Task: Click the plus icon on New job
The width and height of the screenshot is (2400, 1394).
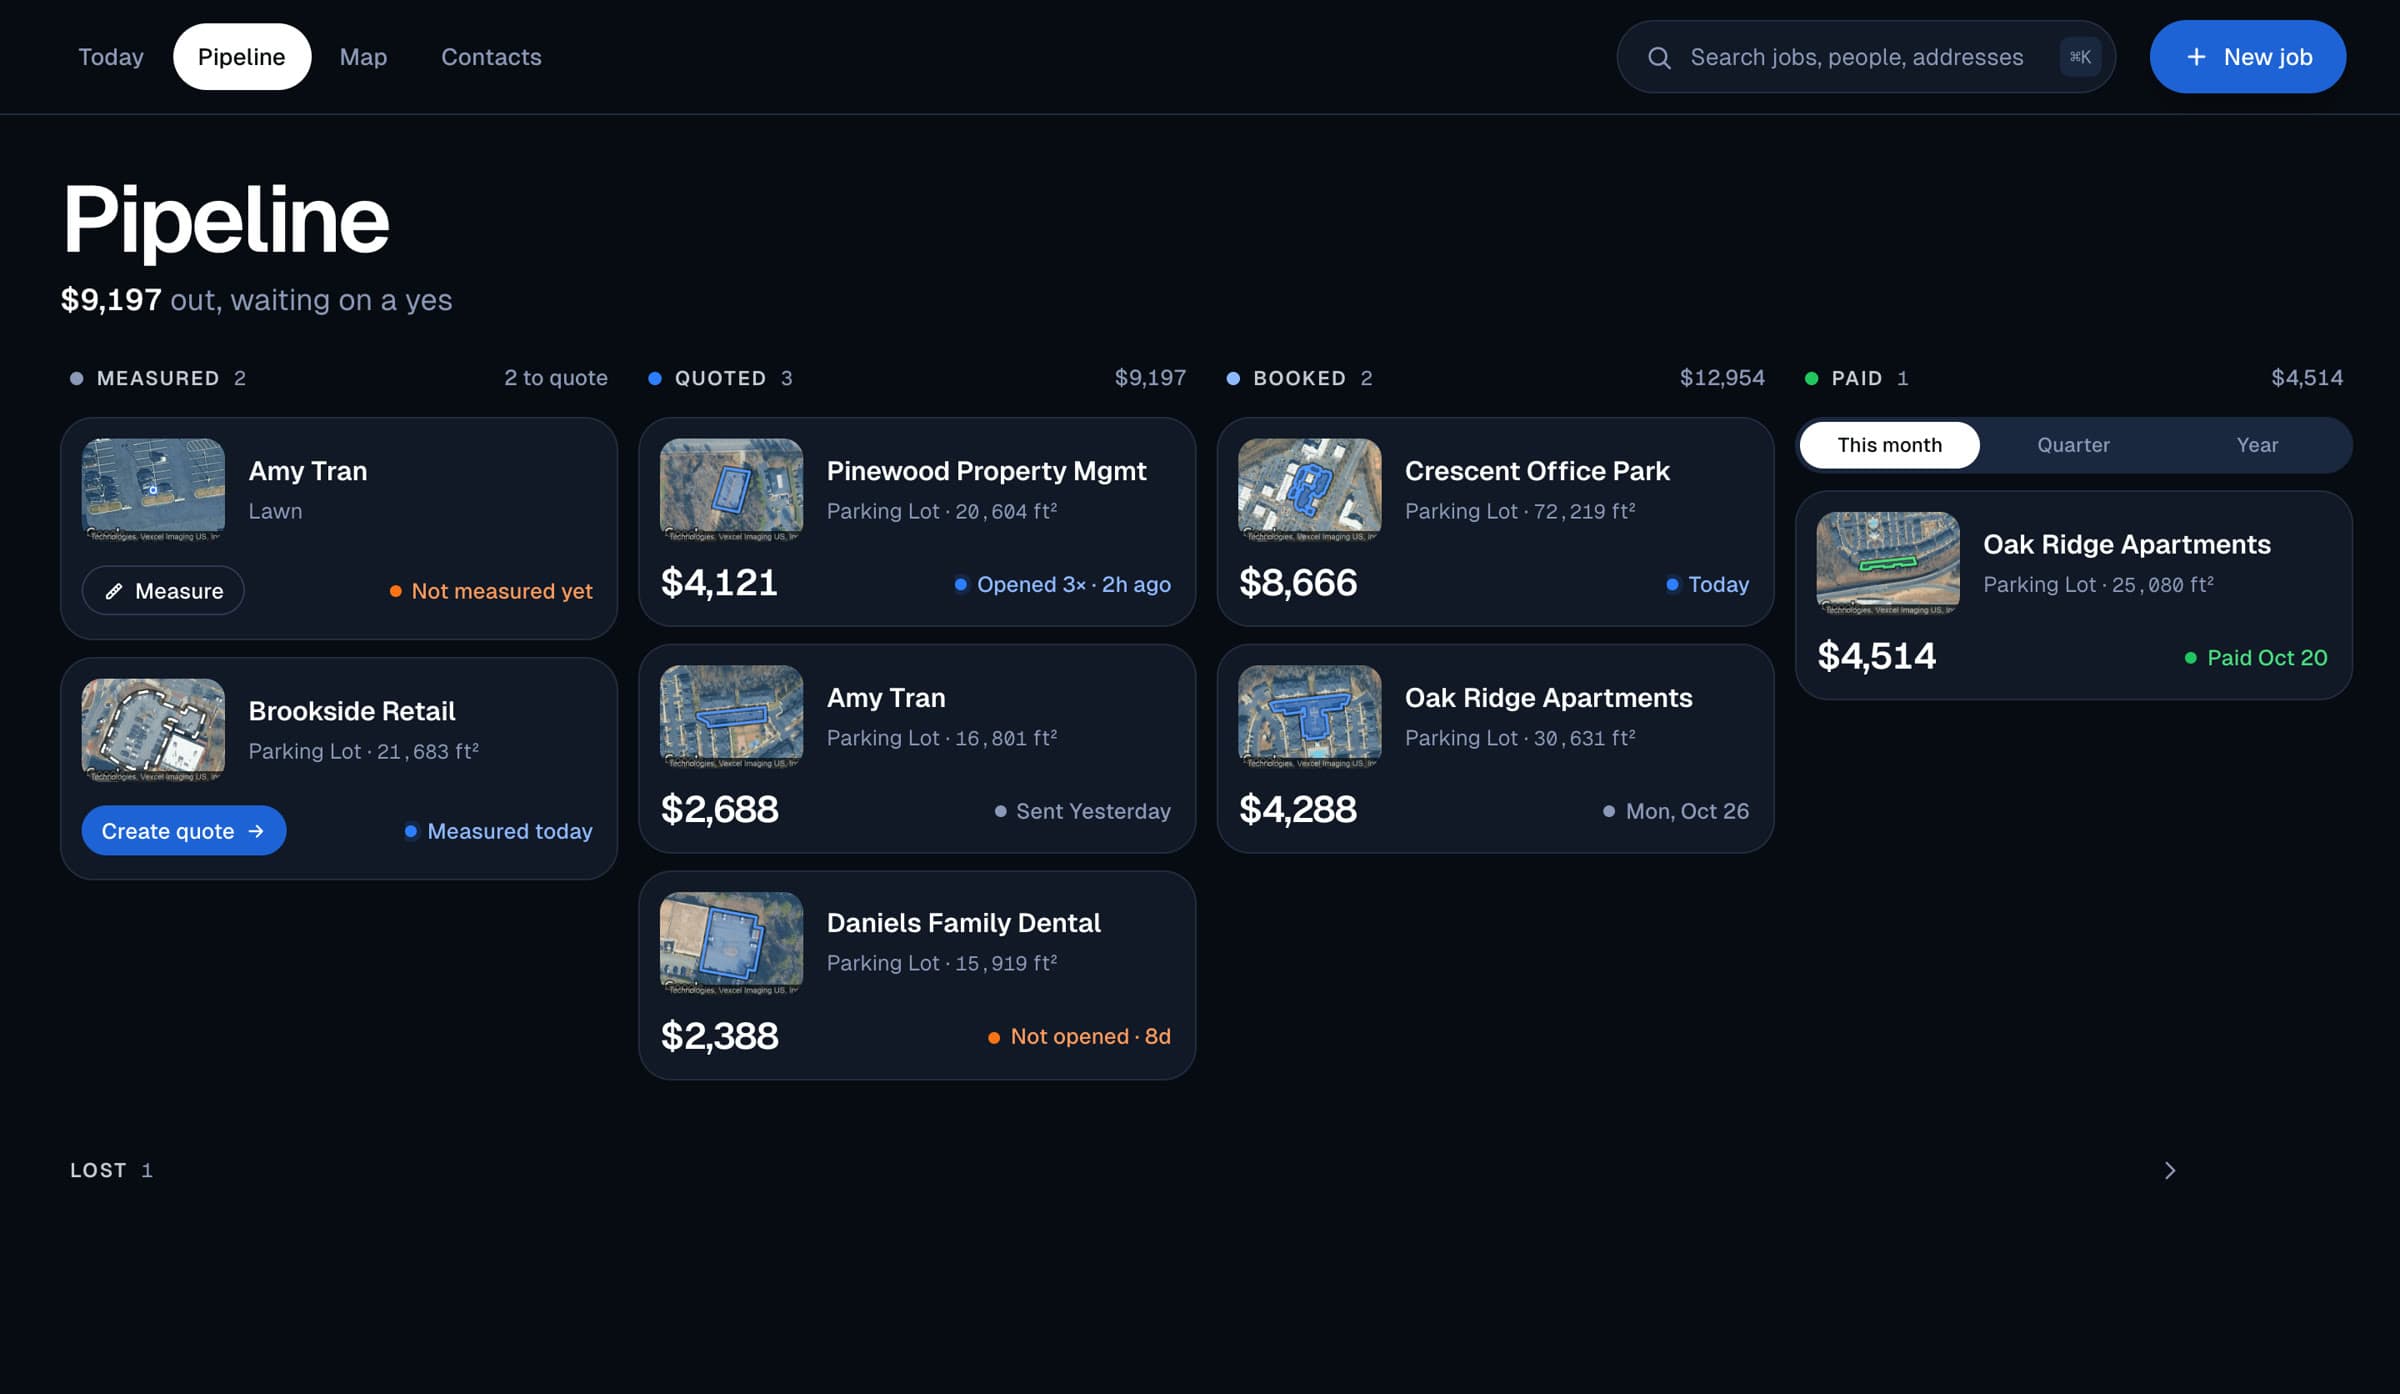Action: (x=2196, y=57)
